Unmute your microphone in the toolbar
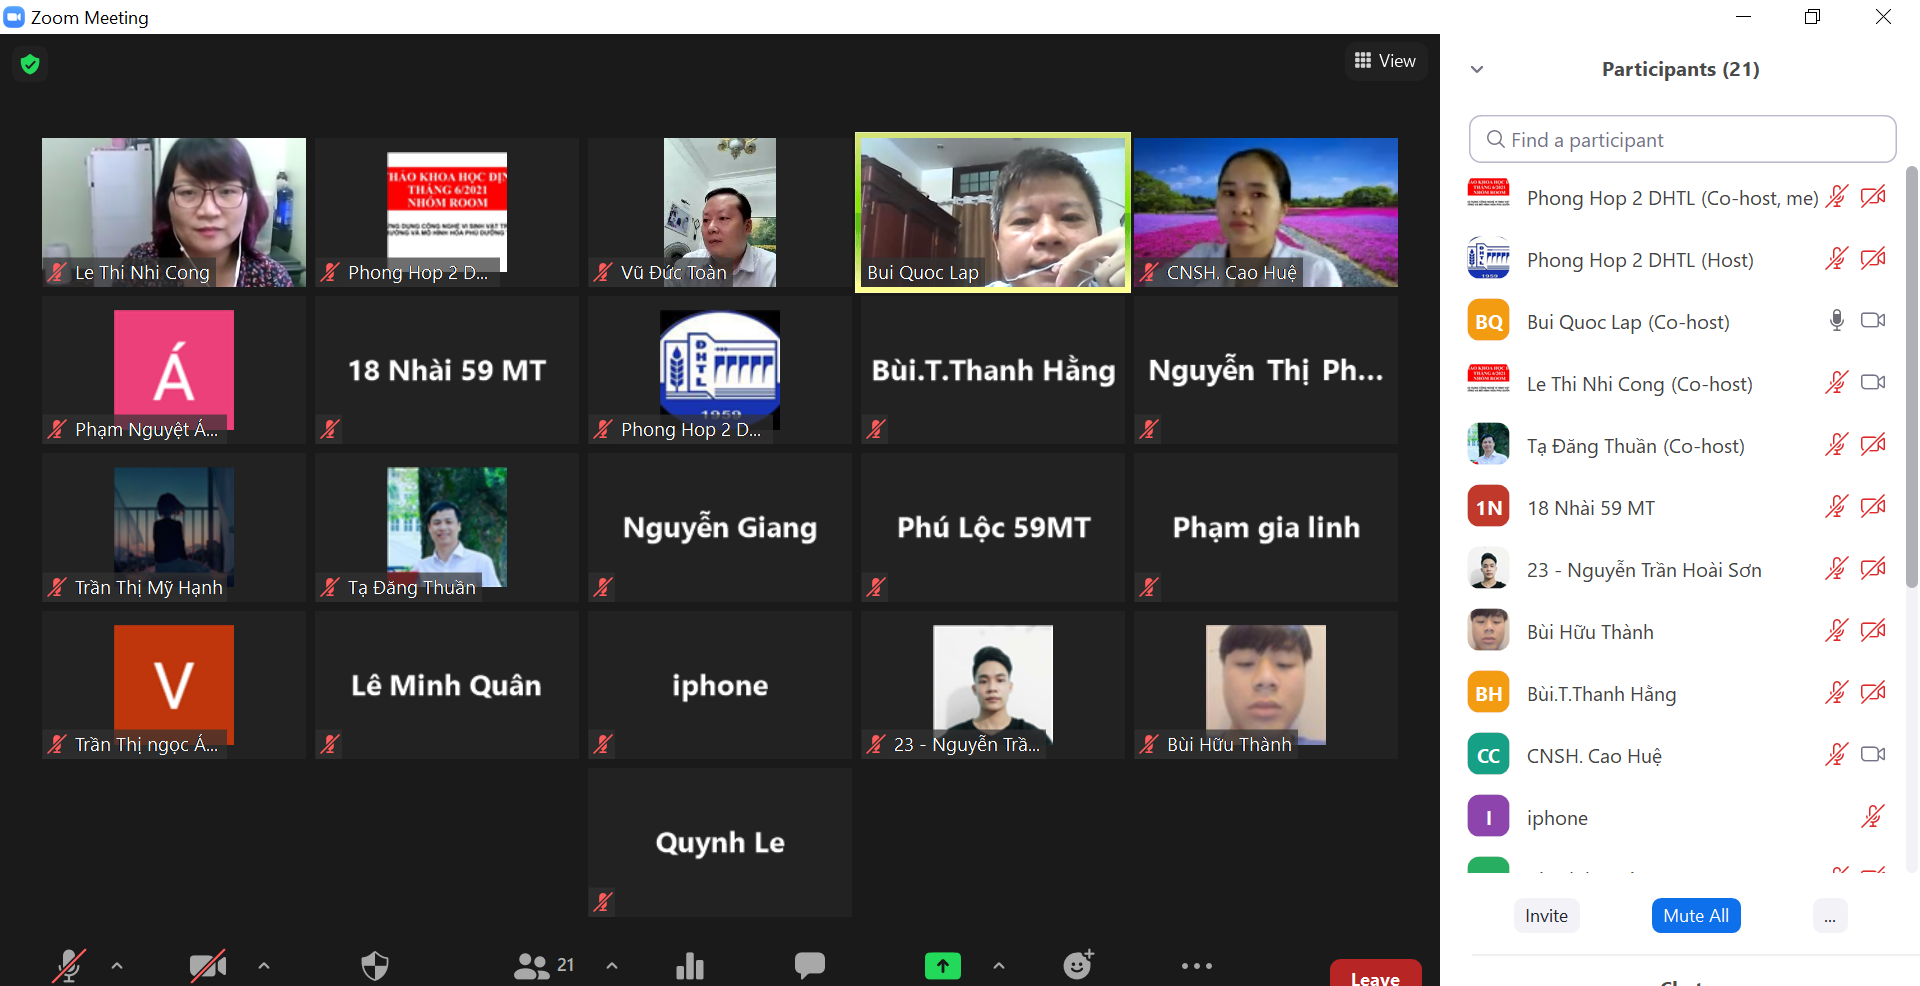The height and width of the screenshot is (986, 1920). (69, 965)
